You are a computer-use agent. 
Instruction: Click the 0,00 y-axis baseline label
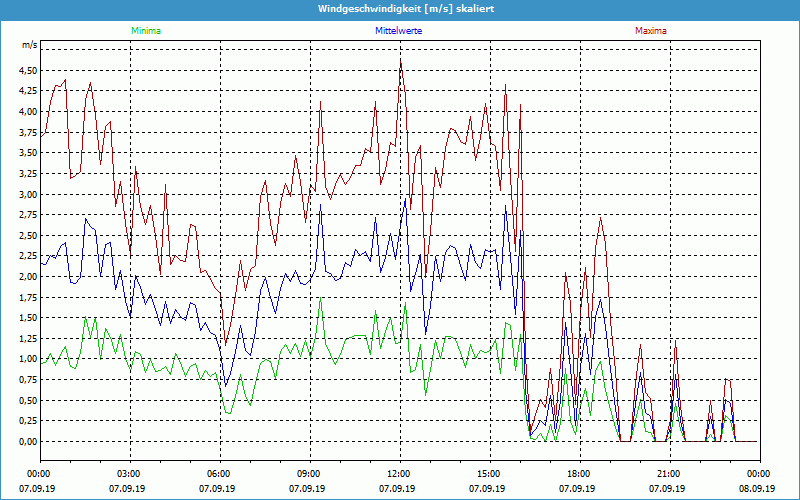click(27, 441)
